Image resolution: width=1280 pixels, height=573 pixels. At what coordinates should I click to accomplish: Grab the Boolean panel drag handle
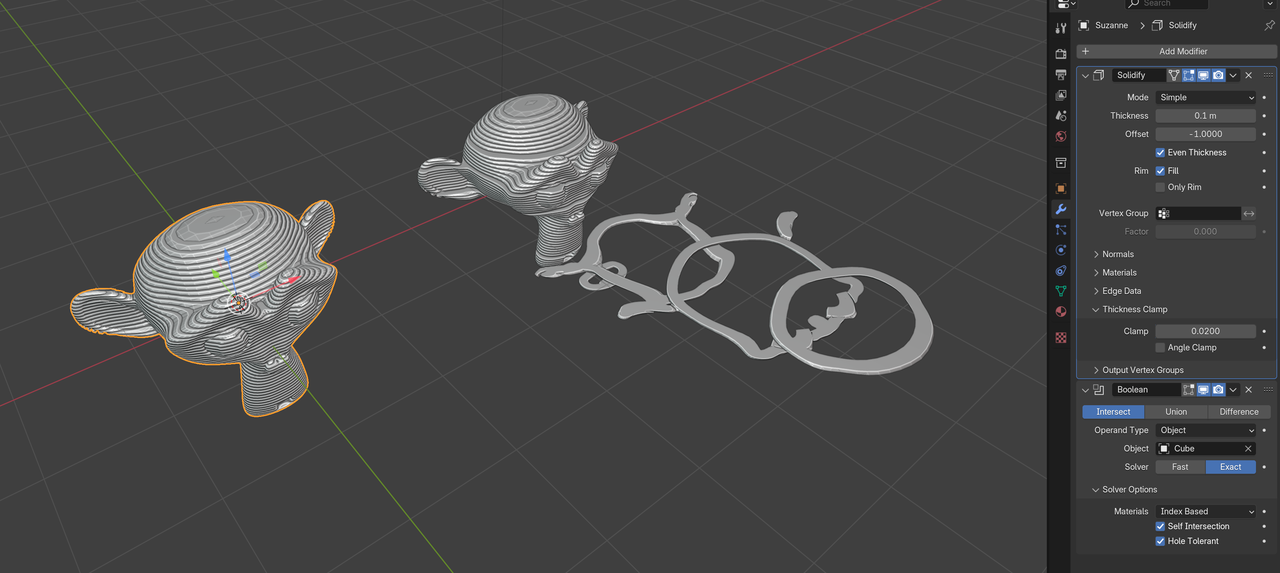tap(1268, 389)
